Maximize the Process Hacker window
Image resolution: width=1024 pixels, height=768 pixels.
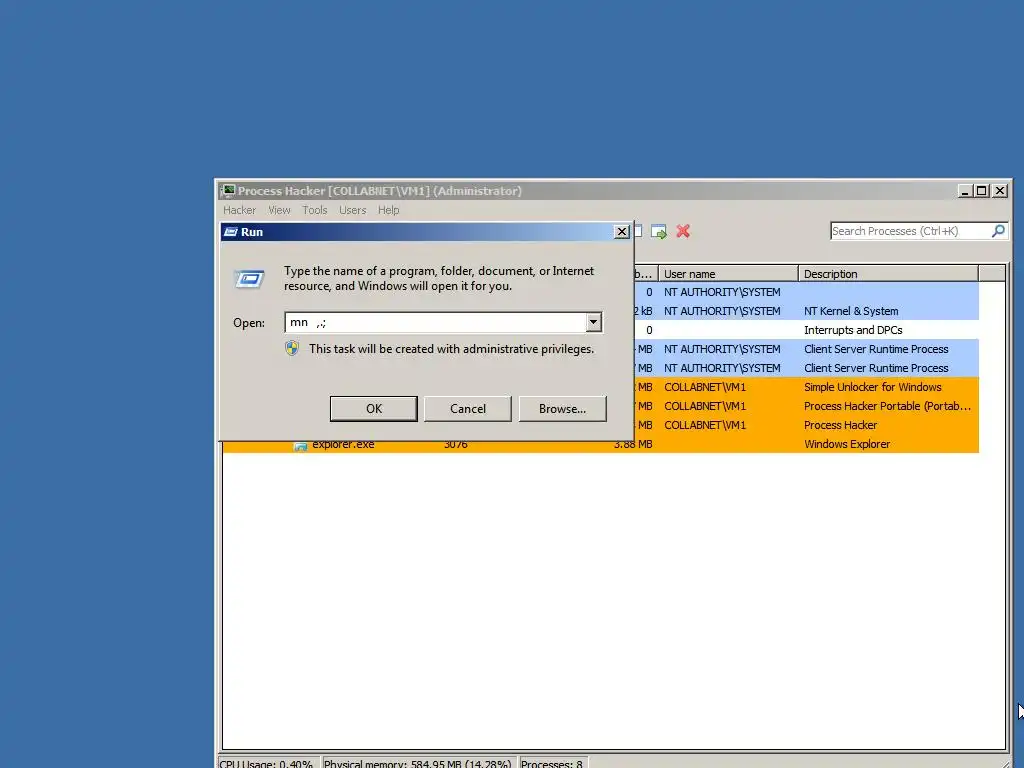pos(982,191)
